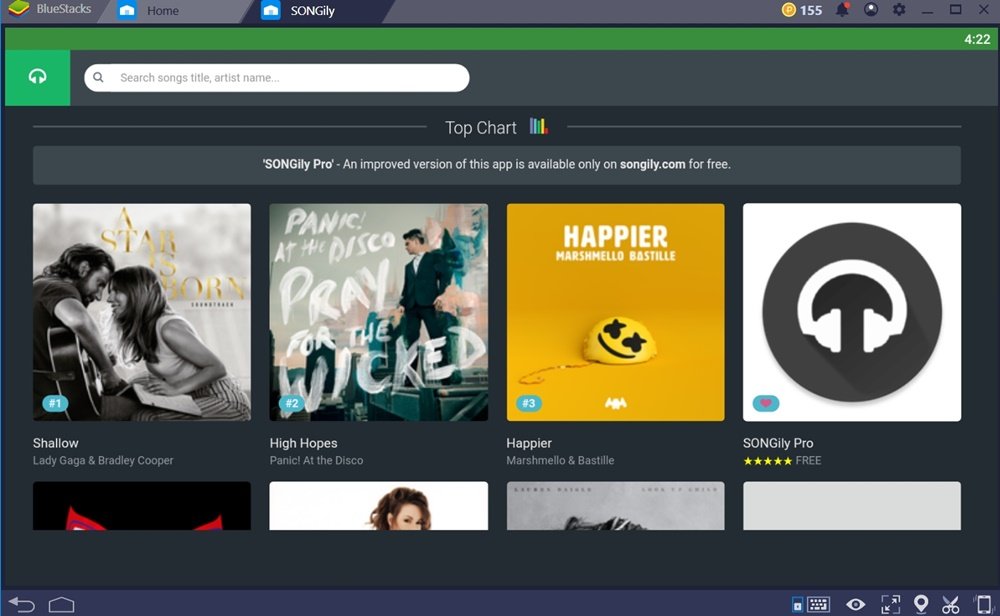This screenshot has width=1000, height=616.
Task: Open the SONGily Pro banner
Action: click(x=497, y=165)
